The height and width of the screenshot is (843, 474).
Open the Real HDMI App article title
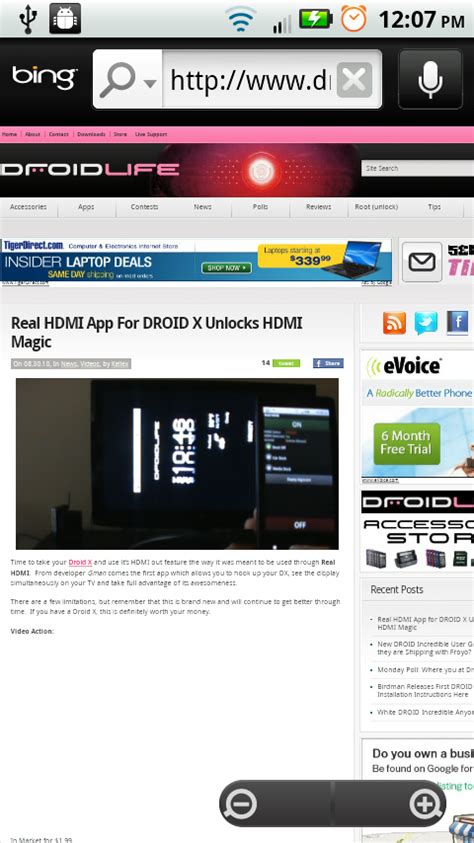click(x=156, y=332)
